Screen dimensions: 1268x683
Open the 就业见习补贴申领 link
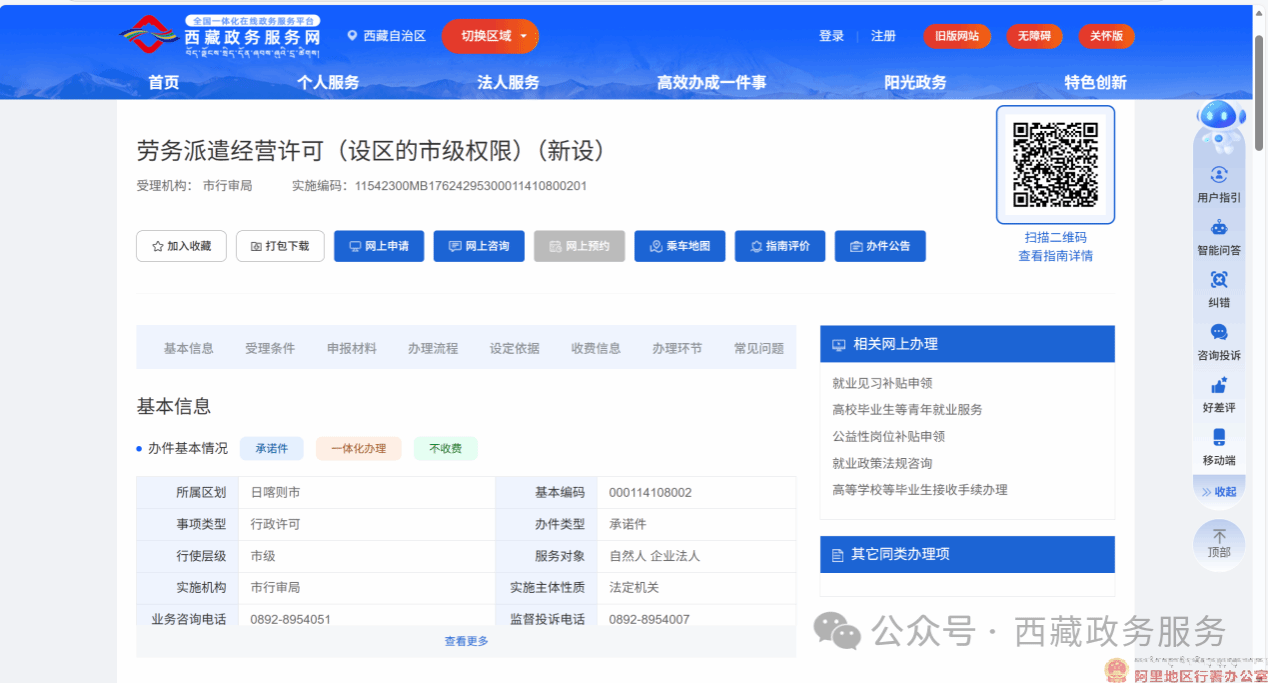pyautogui.click(x=882, y=383)
